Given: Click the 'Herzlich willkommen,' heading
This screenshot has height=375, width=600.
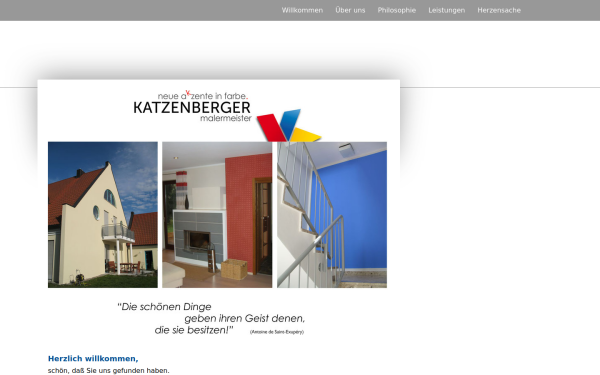Looking at the screenshot, I should tap(93, 359).
